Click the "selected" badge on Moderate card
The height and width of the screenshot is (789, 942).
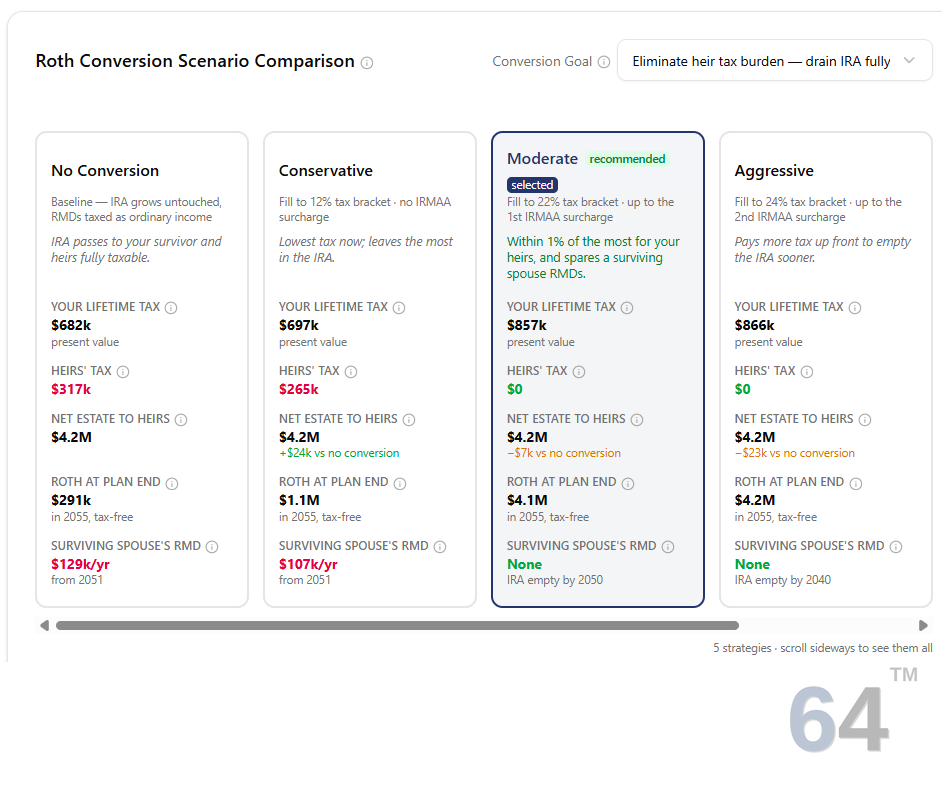coord(532,185)
